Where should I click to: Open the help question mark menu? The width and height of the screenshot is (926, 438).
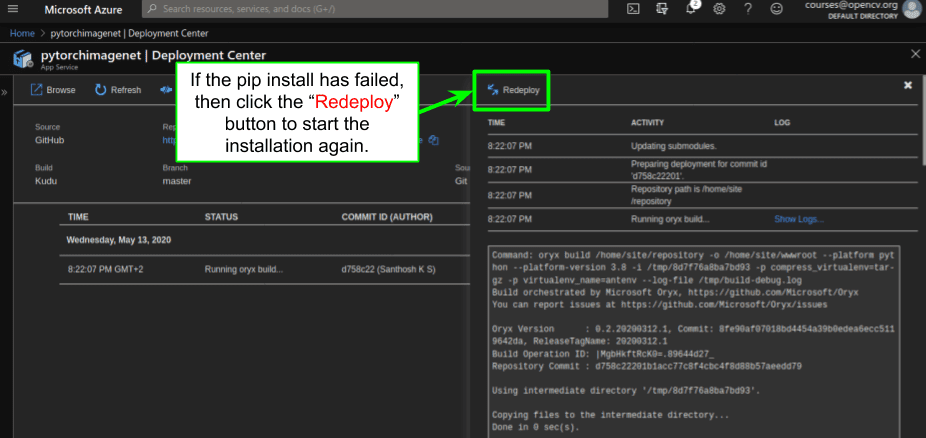coord(748,9)
